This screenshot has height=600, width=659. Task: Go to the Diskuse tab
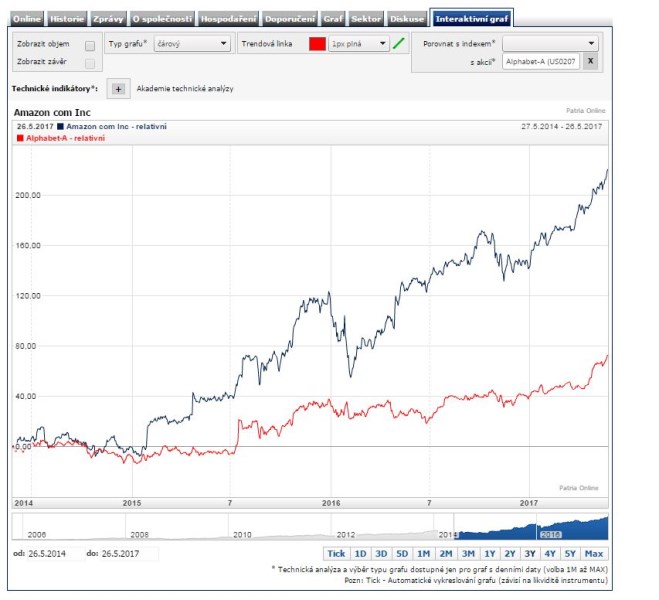(407, 19)
